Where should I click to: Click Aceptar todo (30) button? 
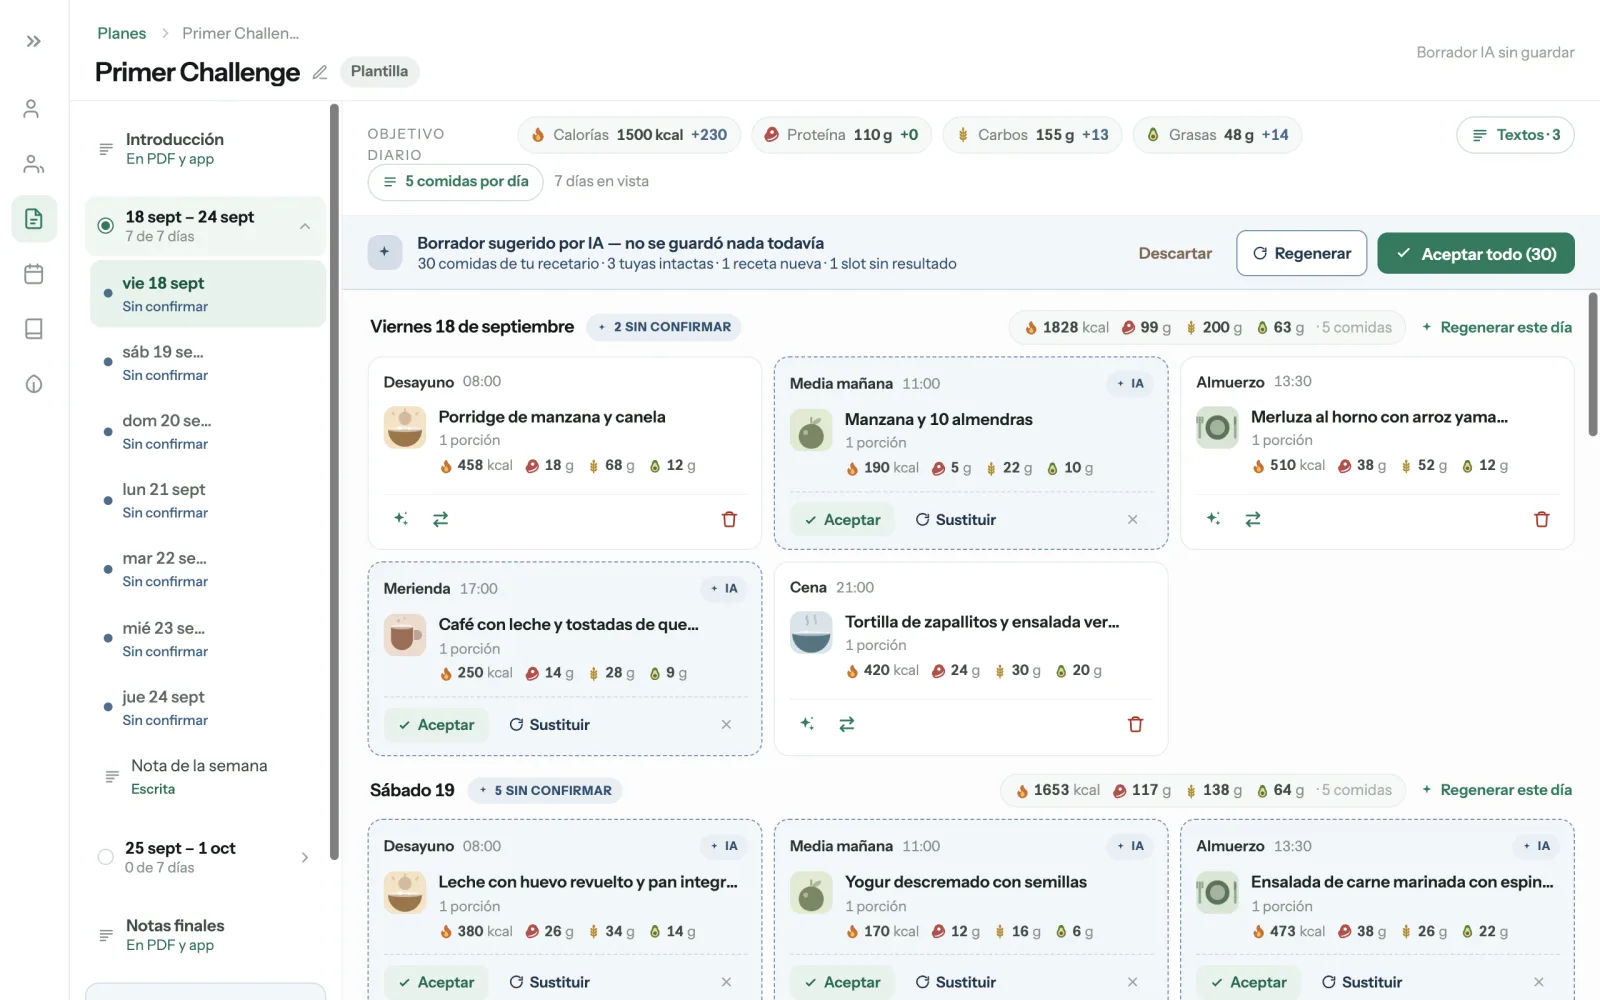tap(1475, 254)
